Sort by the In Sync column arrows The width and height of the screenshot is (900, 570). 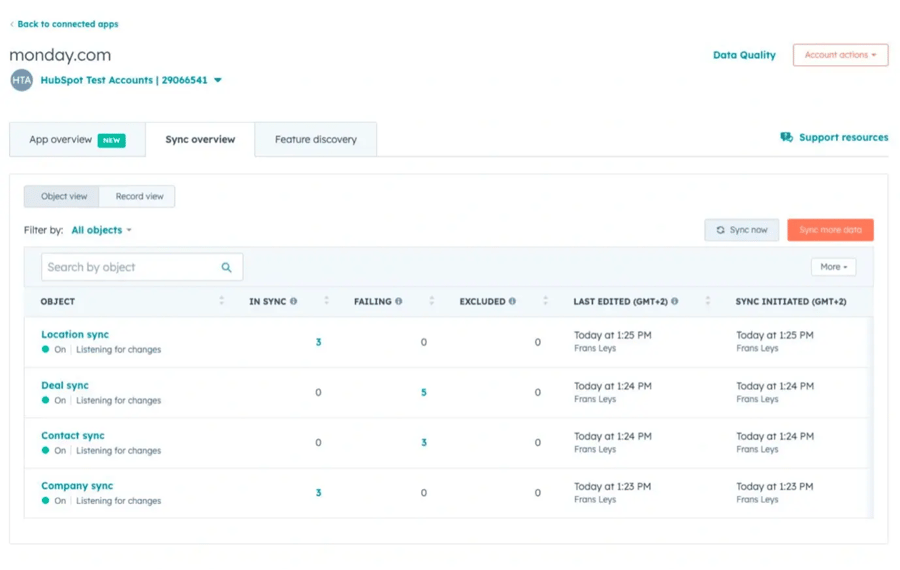[327, 301]
